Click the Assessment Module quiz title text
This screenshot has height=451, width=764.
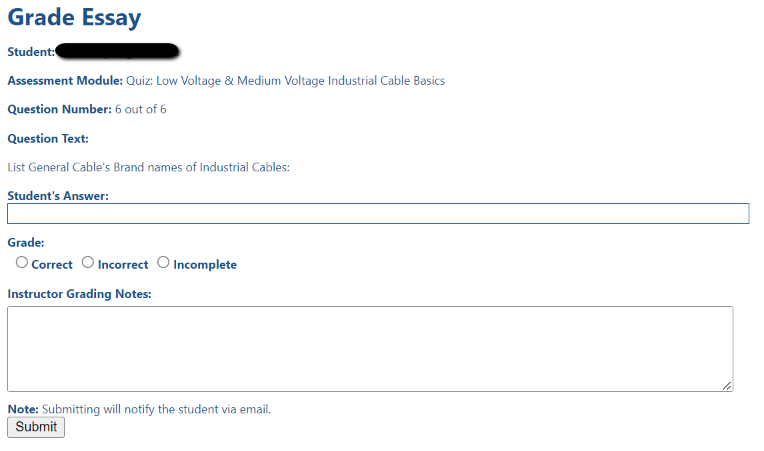[x=286, y=81]
